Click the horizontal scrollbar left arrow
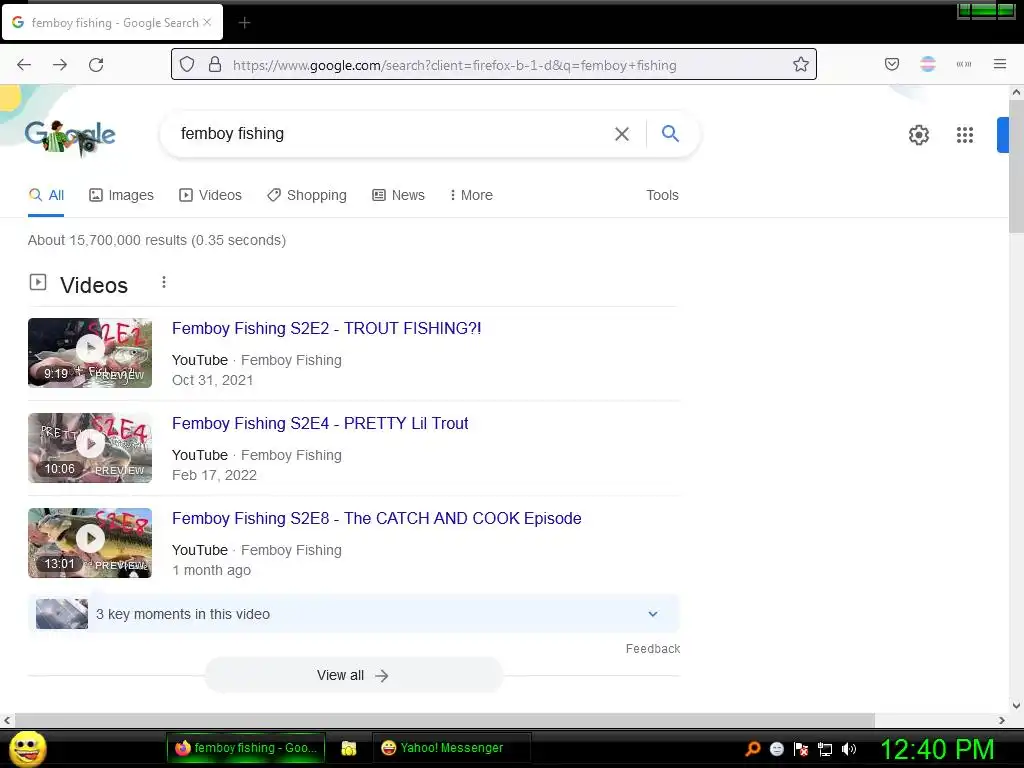The width and height of the screenshot is (1024, 768). tap(7, 720)
